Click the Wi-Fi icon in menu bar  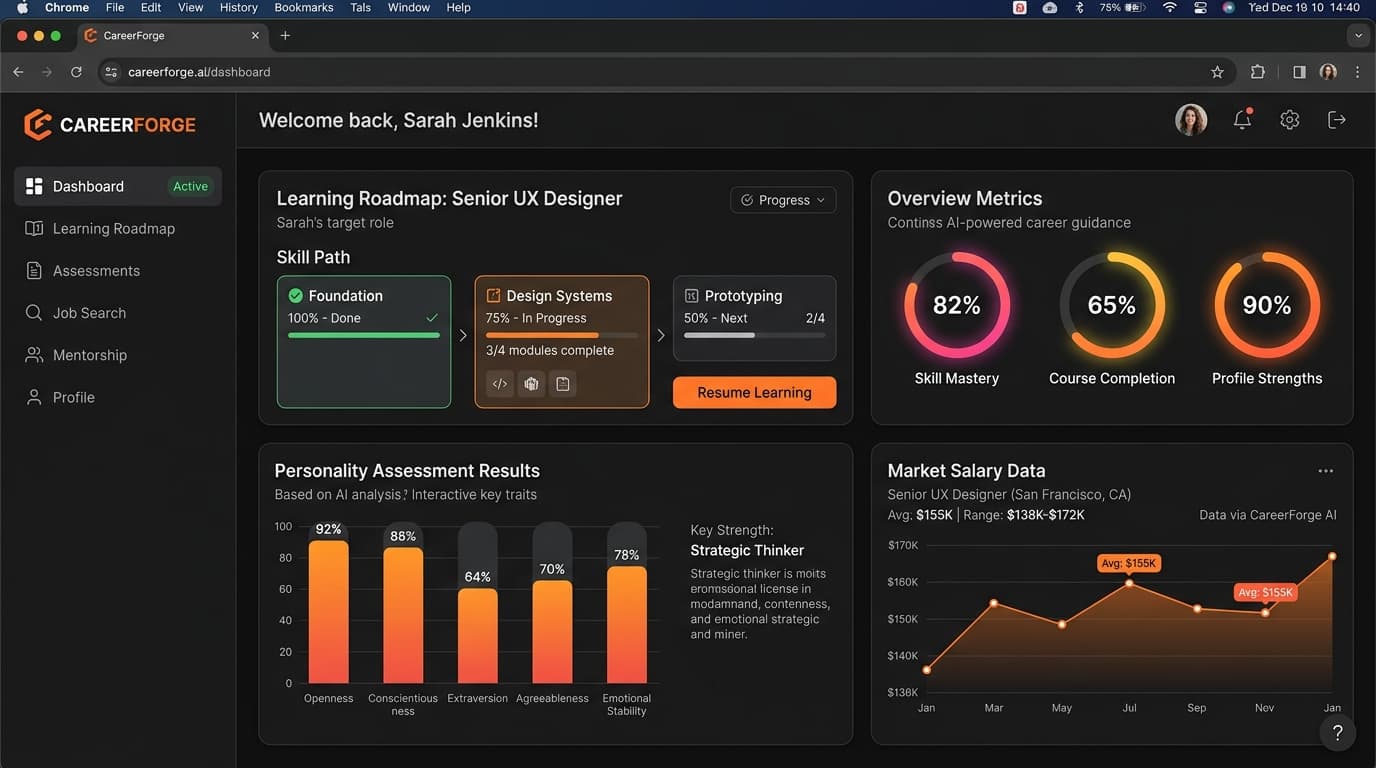1169,7
